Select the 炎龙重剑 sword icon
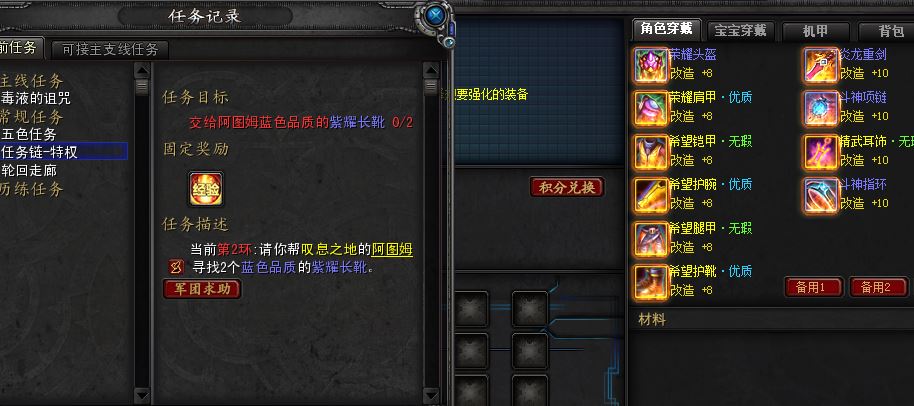 [x=821, y=64]
